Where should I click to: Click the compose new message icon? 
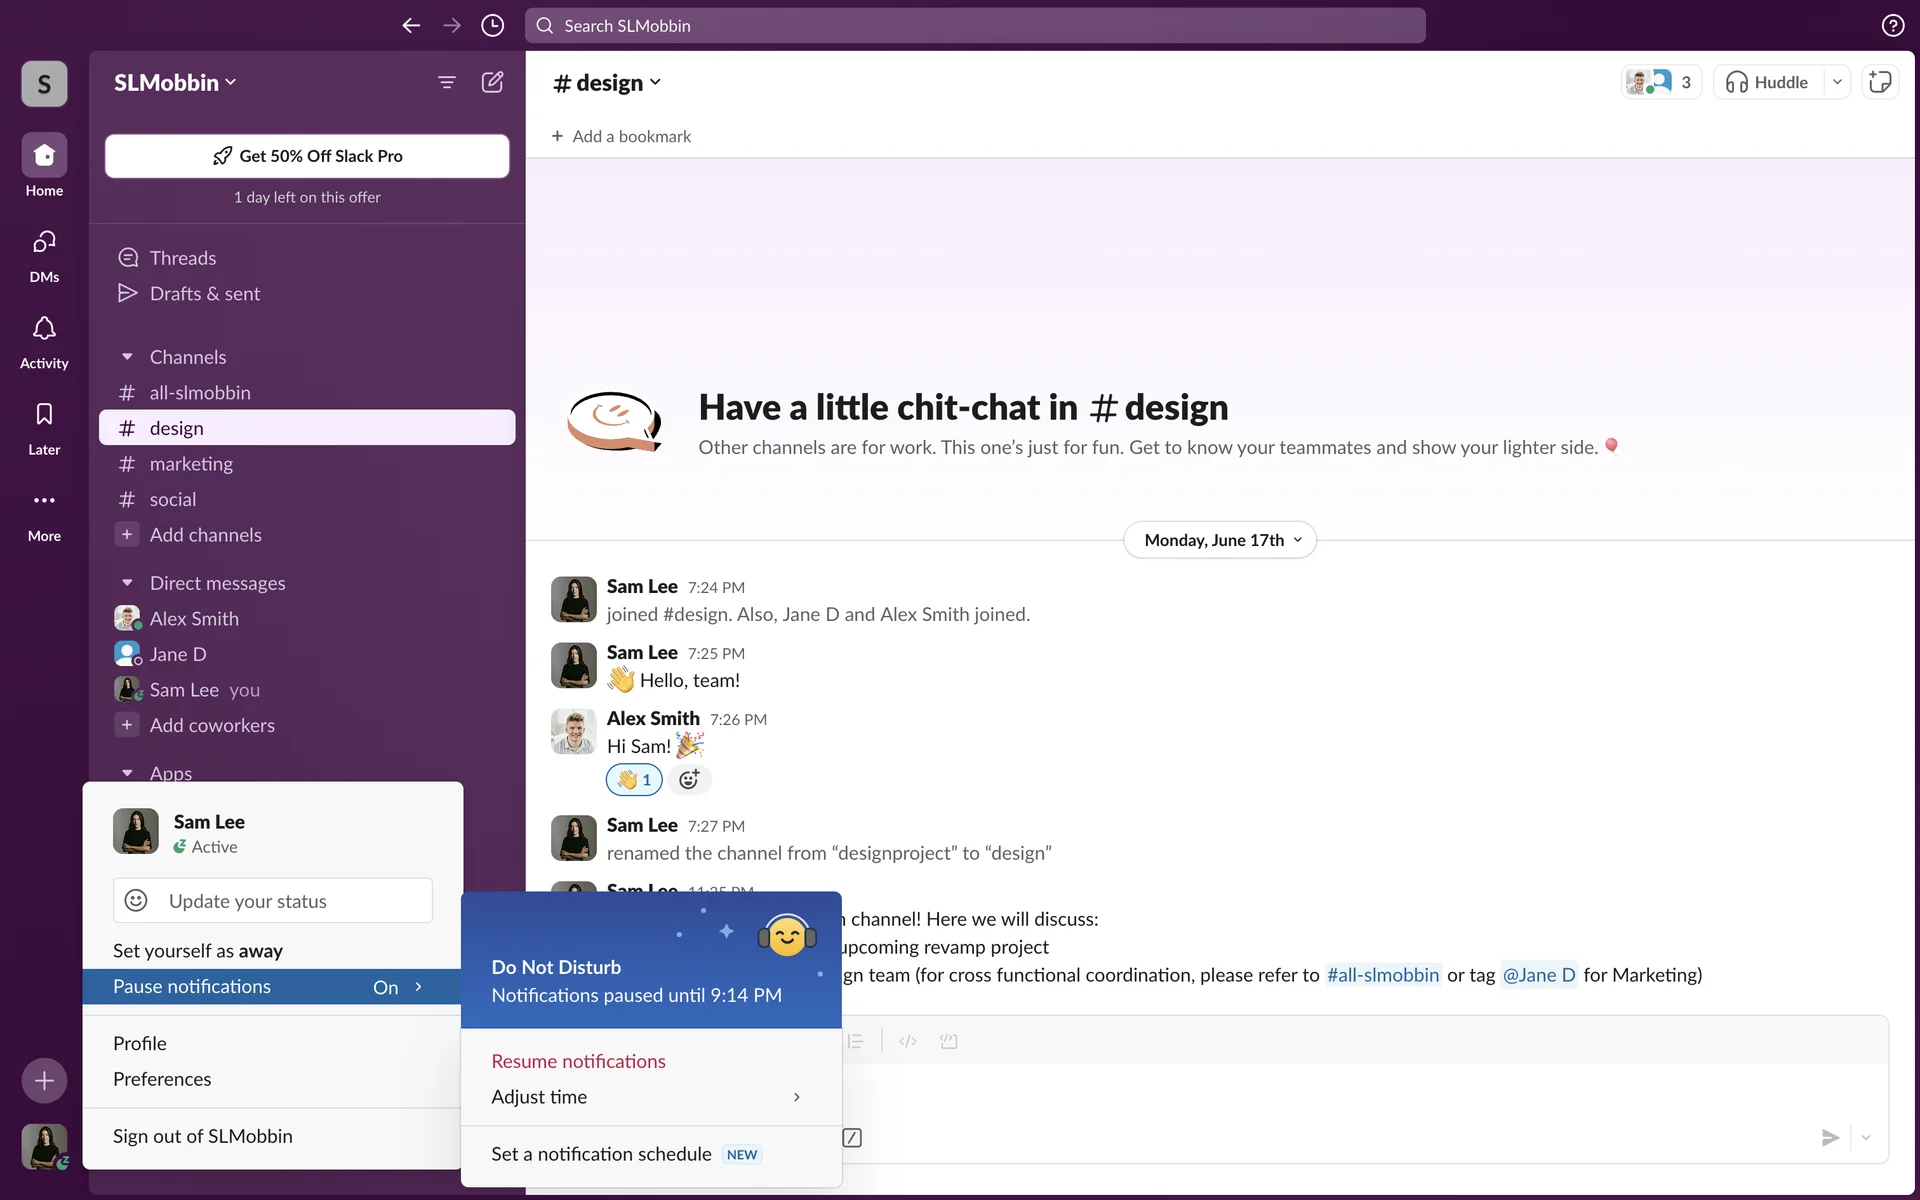(492, 82)
